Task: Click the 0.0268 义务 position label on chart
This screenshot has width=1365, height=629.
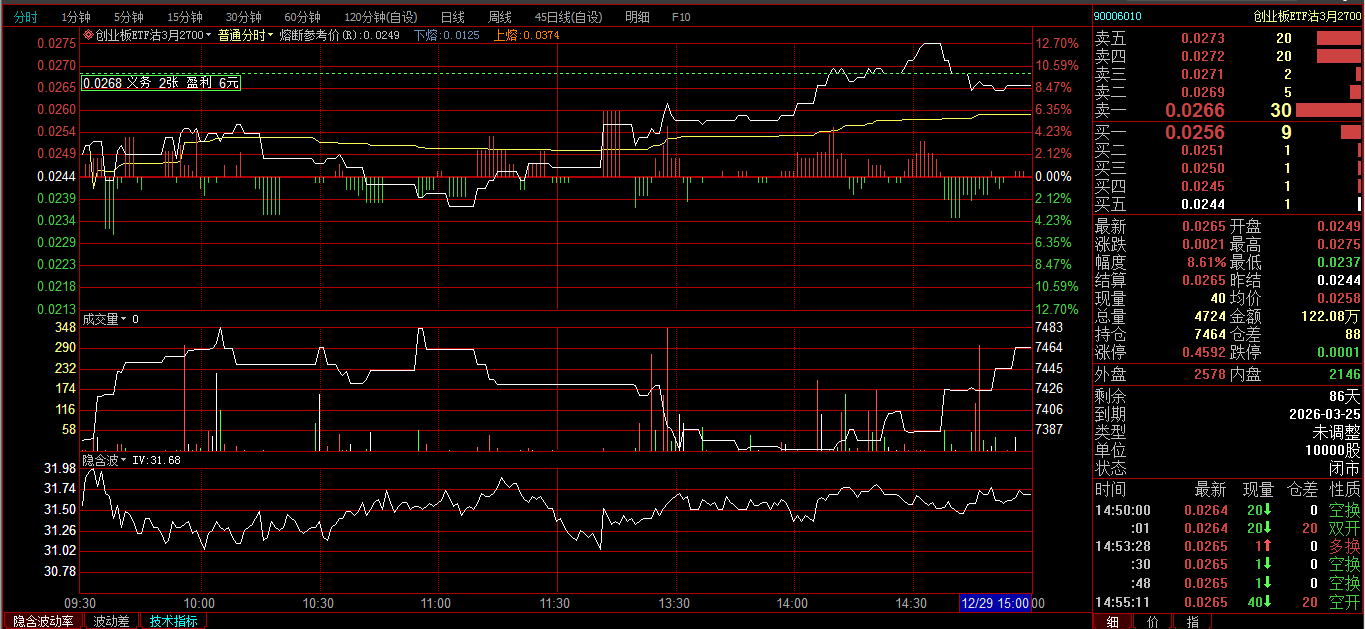Action: (161, 83)
